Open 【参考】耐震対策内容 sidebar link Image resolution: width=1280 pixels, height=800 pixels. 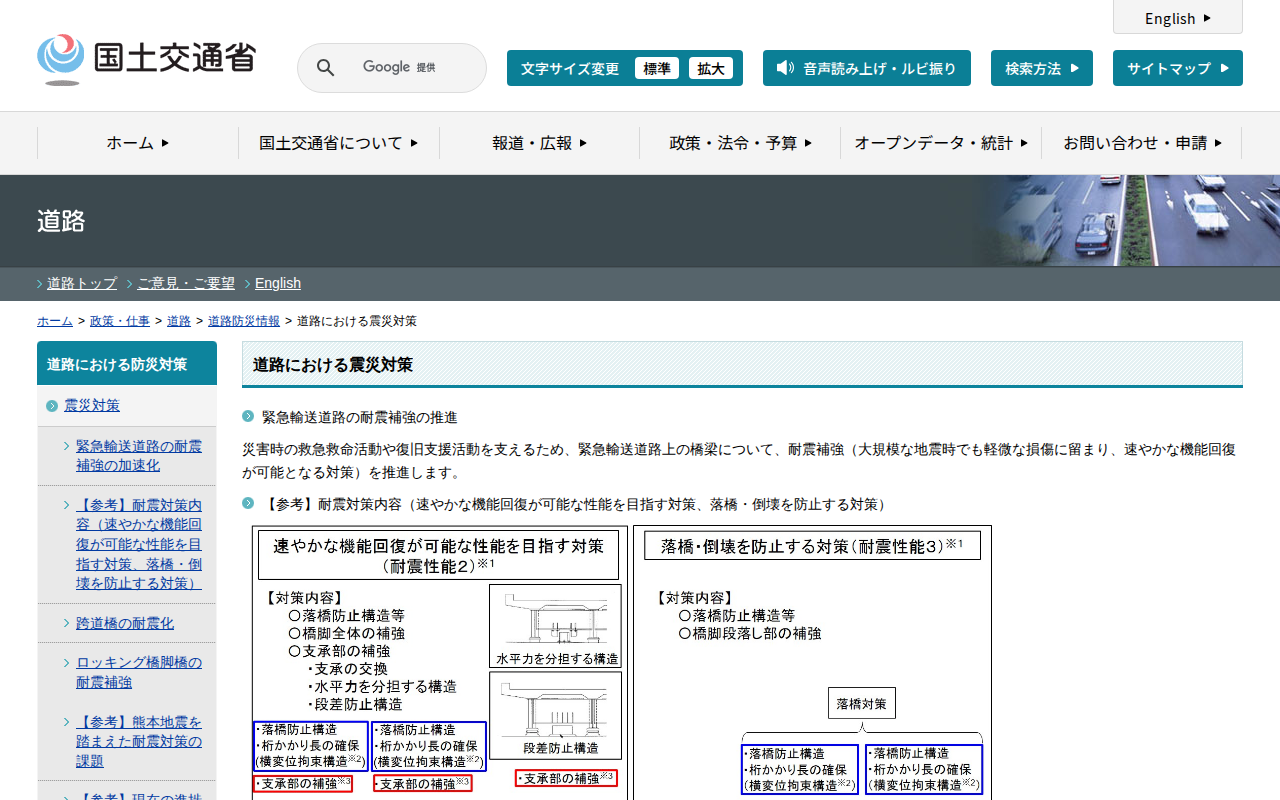[139, 544]
